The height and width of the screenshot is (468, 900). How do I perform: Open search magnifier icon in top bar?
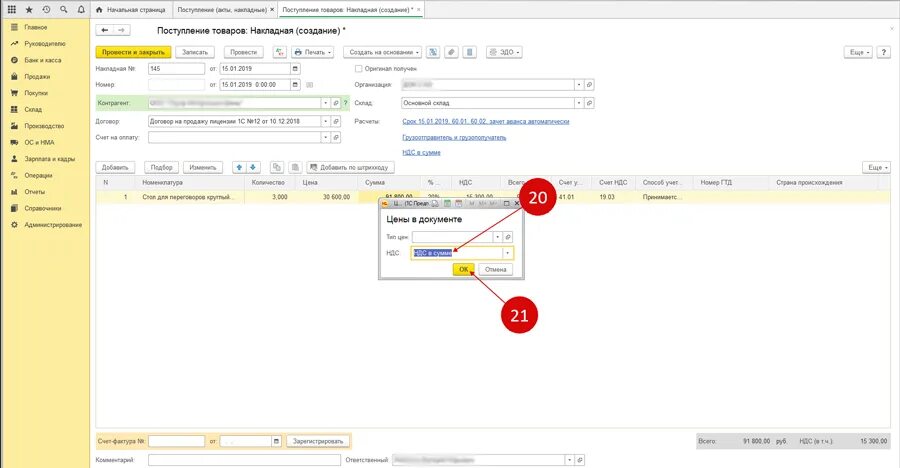tap(64, 10)
